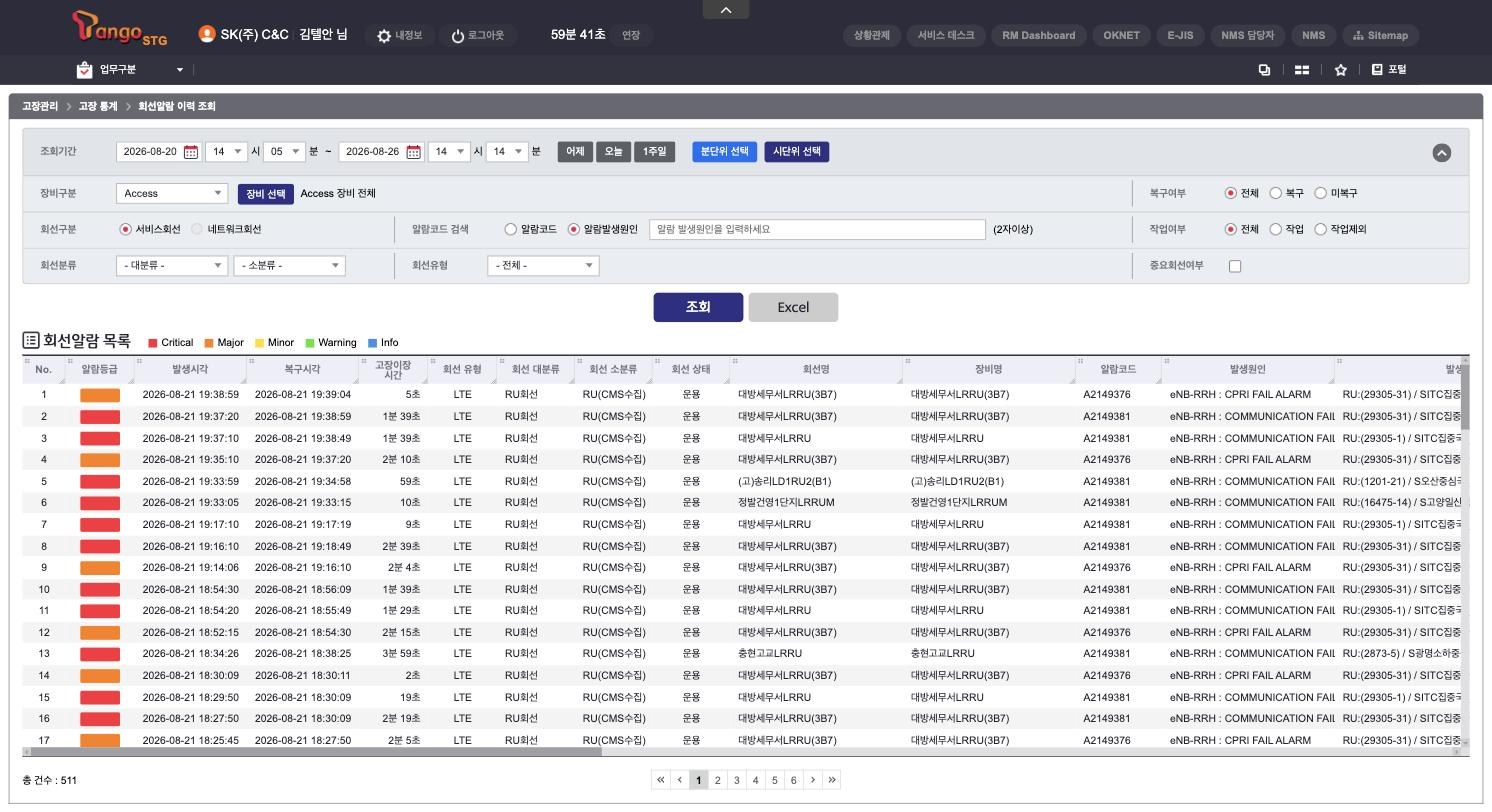Go to the last page of results

832,780
